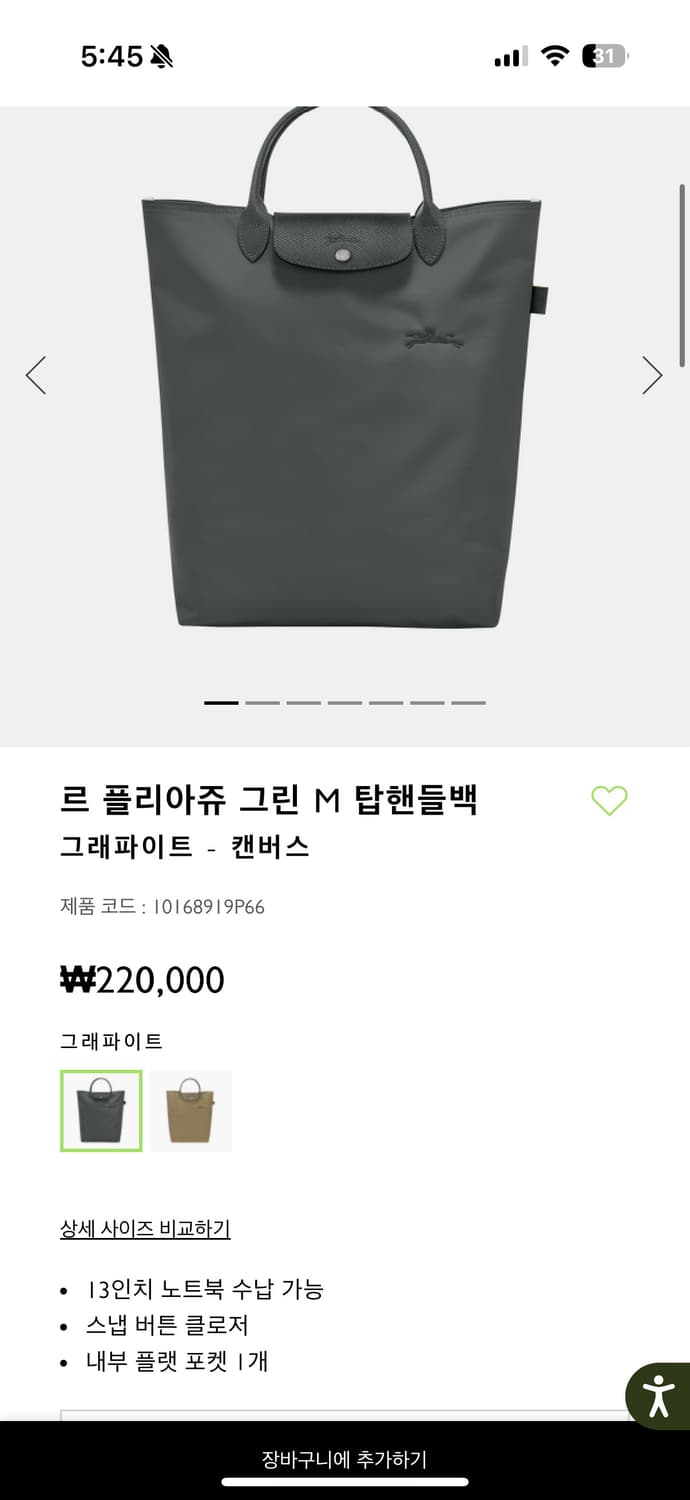690x1500 pixels.
Task: Open 상세 사이즈 비교하기 size comparison
Action: point(144,1229)
